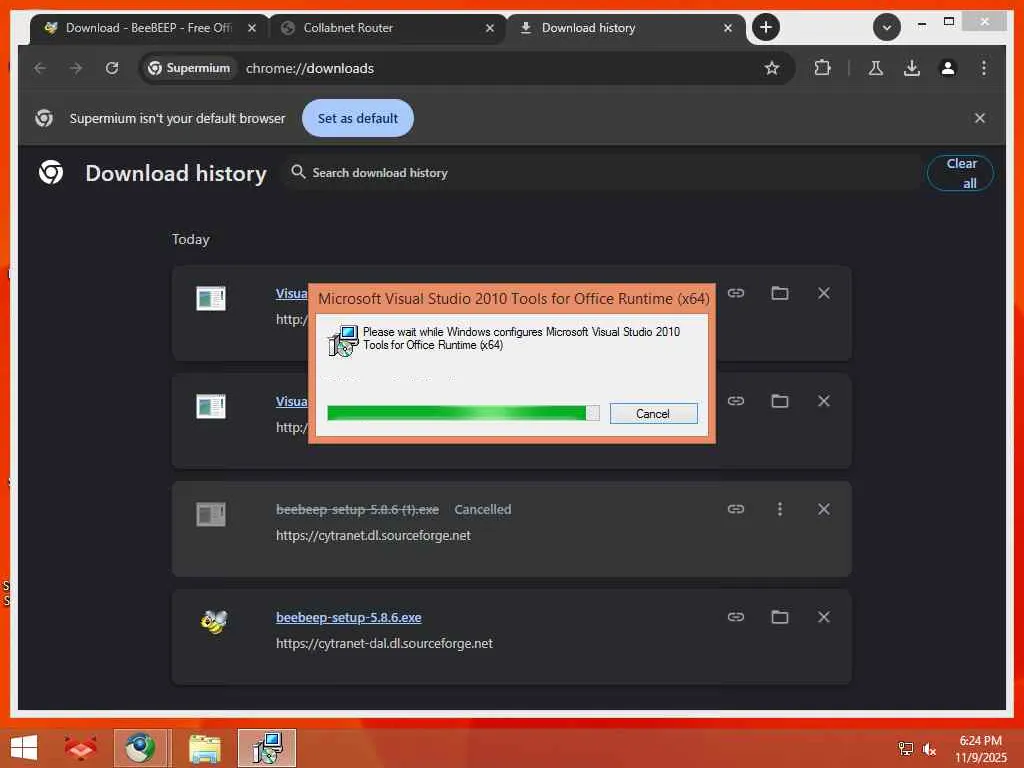Open a new browser tab
Screen dimensions: 1024x768
pyautogui.click(x=766, y=27)
